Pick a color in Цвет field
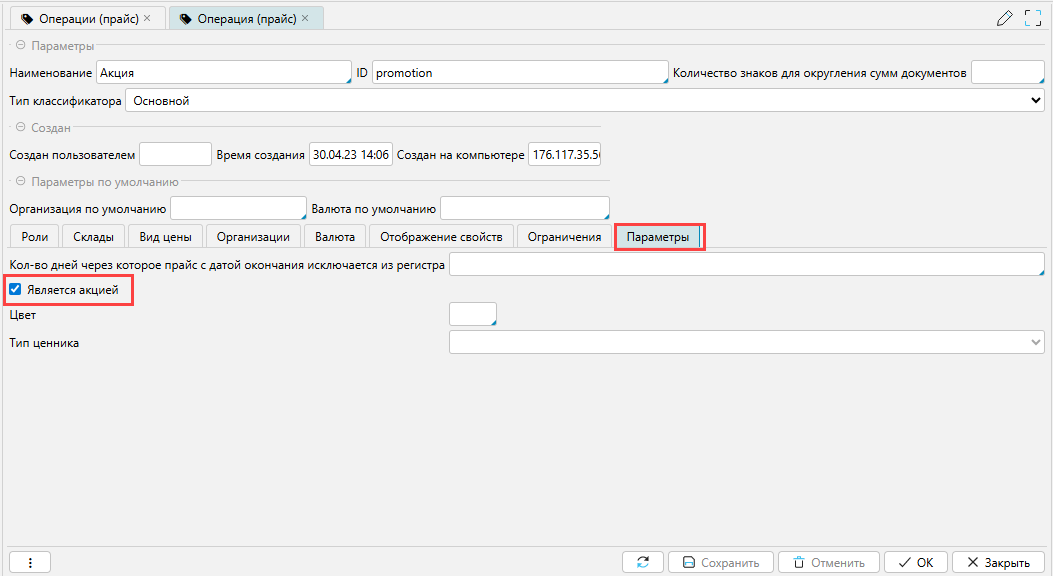This screenshot has width=1053, height=576. click(472, 314)
